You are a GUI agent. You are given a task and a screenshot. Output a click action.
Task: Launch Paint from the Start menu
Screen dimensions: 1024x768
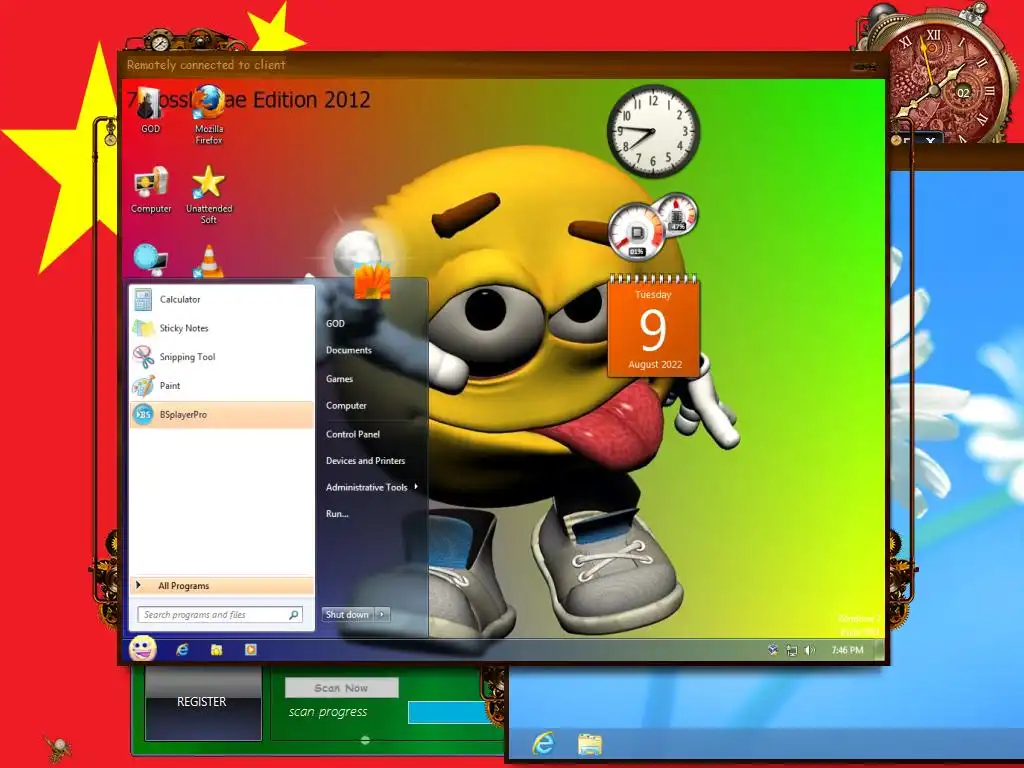(x=222, y=386)
